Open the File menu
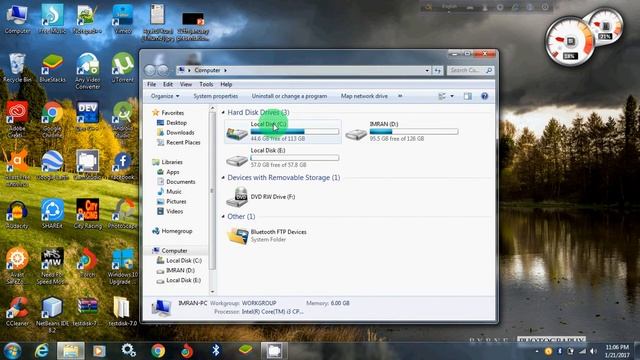The width and height of the screenshot is (640, 360). 151,84
